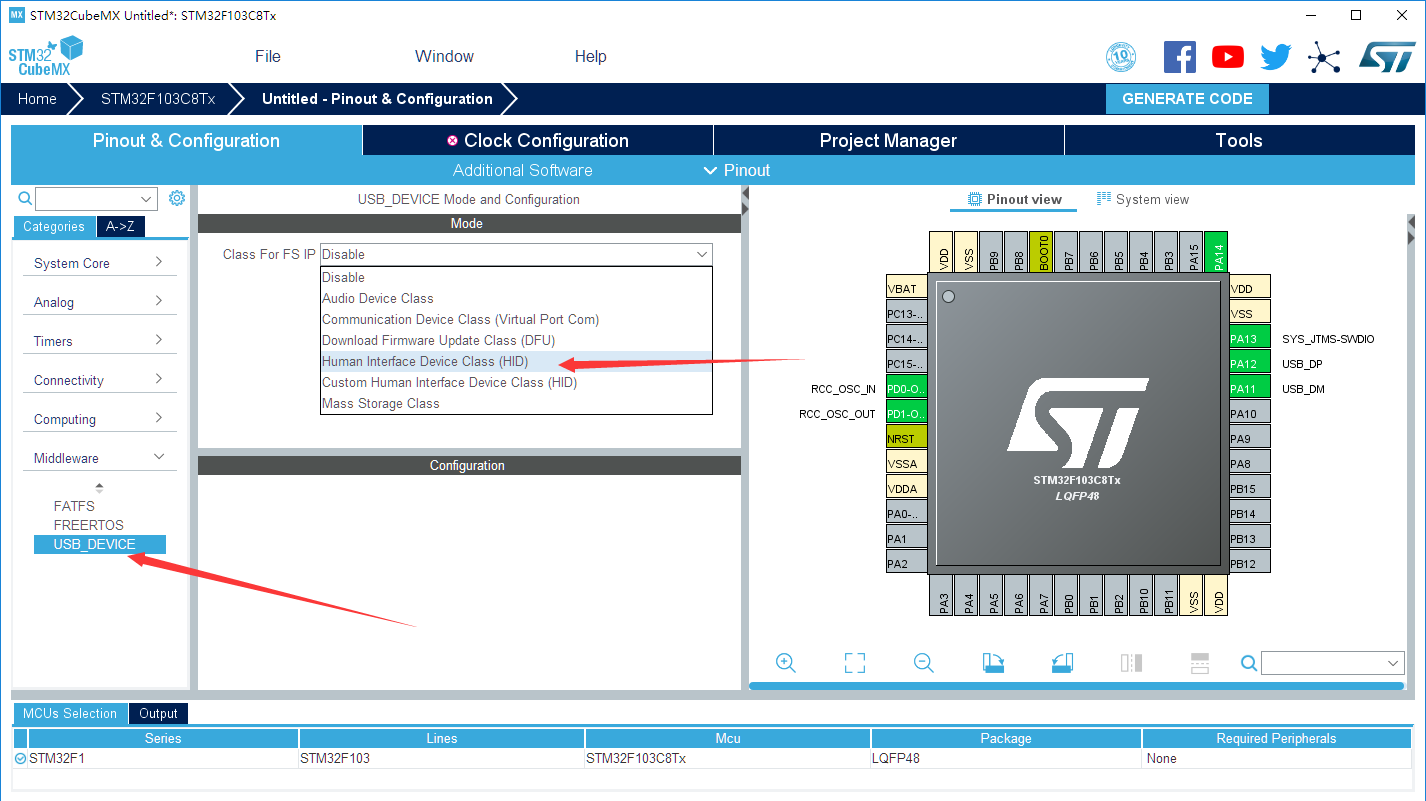The height and width of the screenshot is (801, 1426).
Task: Click the ST logo in header
Action: [x=1387, y=57]
